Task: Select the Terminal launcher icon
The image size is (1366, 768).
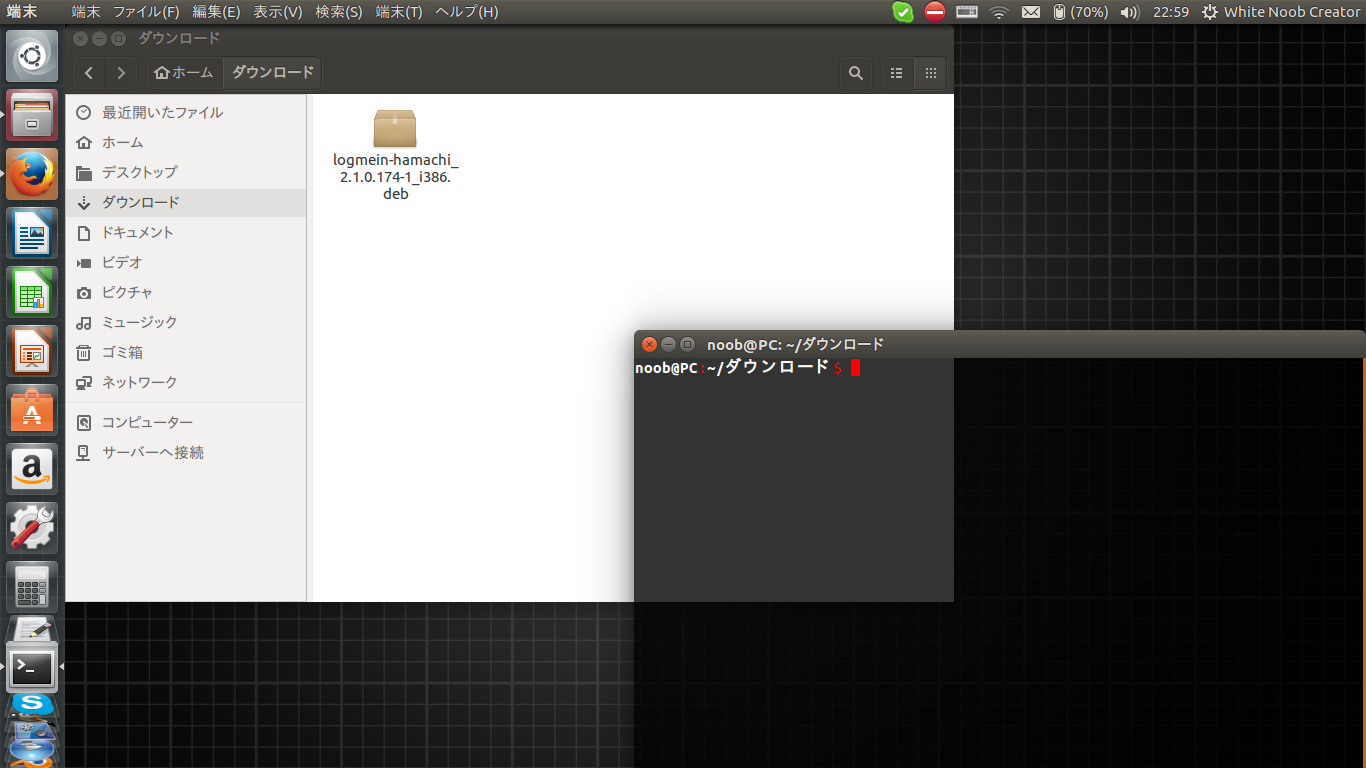Action: click(x=32, y=667)
